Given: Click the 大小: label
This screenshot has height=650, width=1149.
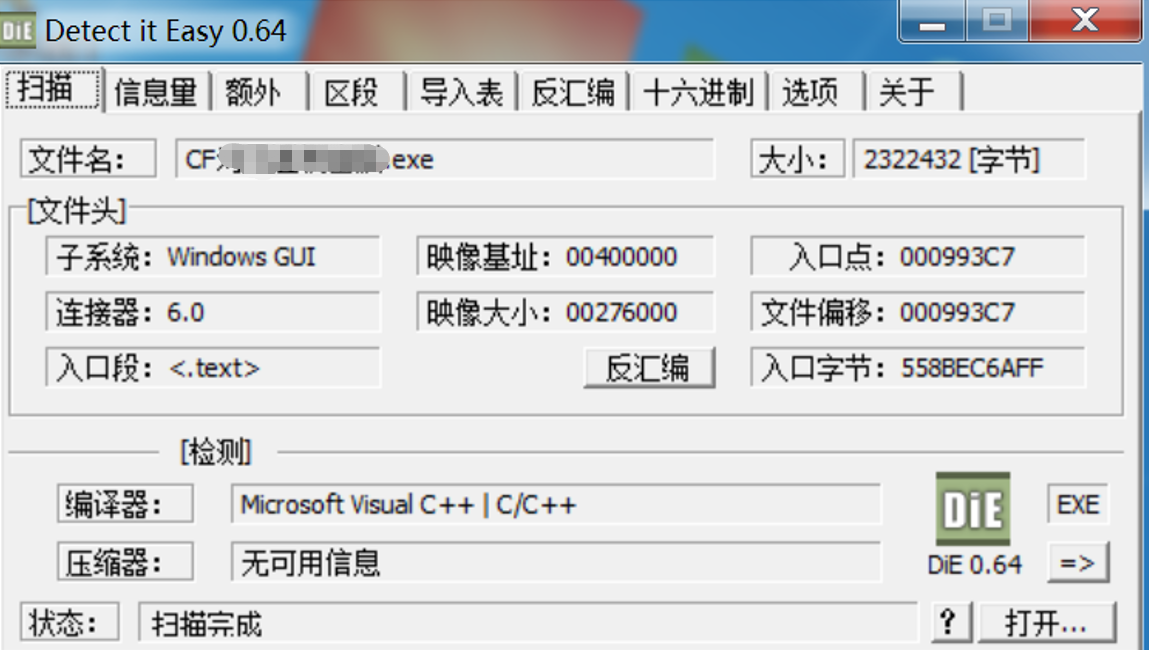Looking at the screenshot, I should point(798,159).
